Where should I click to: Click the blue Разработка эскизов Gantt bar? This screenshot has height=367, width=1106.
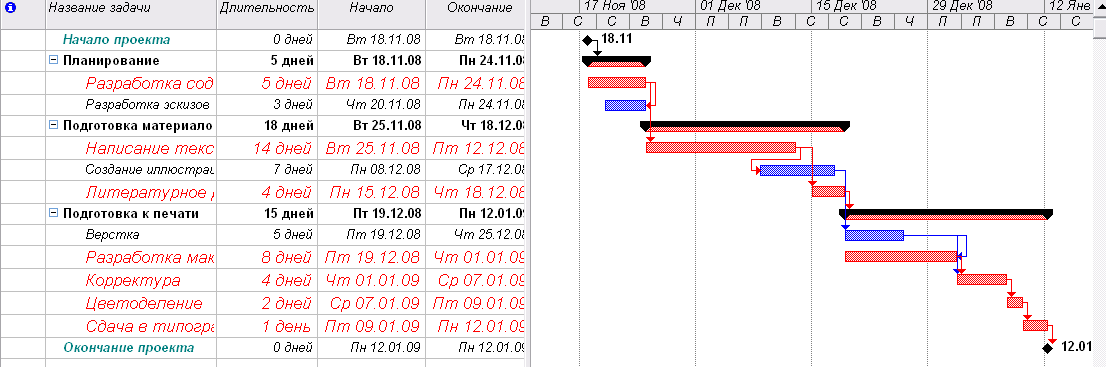[625, 105]
